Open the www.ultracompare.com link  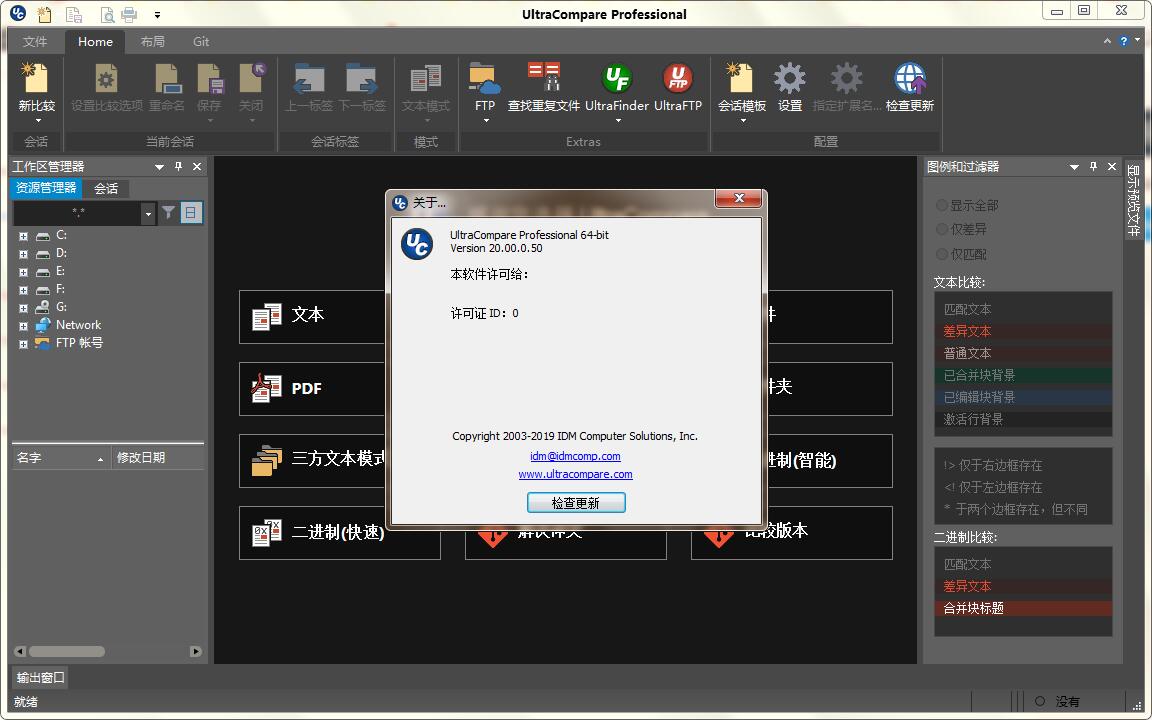tap(575, 474)
